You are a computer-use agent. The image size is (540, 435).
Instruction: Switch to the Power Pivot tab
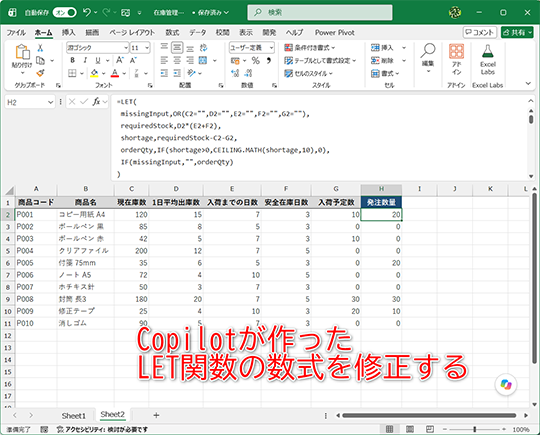pyautogui.click(x=334, y=33)
